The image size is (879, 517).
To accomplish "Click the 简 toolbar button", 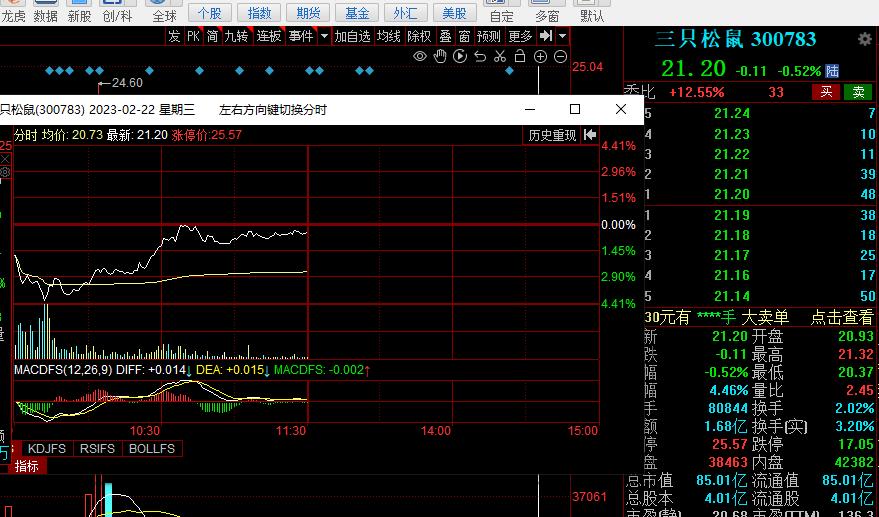I will pyautogui.click(x=212, y=36).
